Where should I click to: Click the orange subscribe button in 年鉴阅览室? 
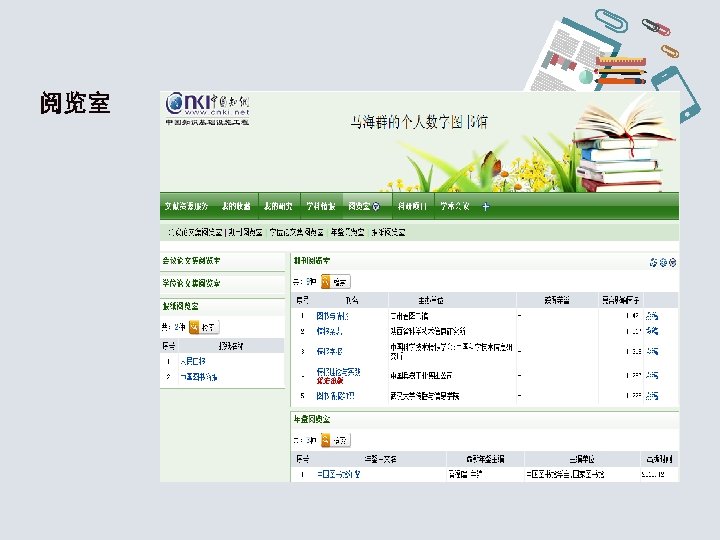(336, 440)
